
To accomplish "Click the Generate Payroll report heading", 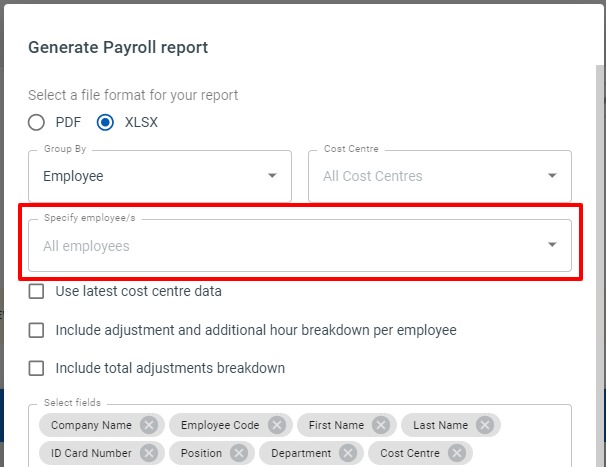I will point(118,48).
